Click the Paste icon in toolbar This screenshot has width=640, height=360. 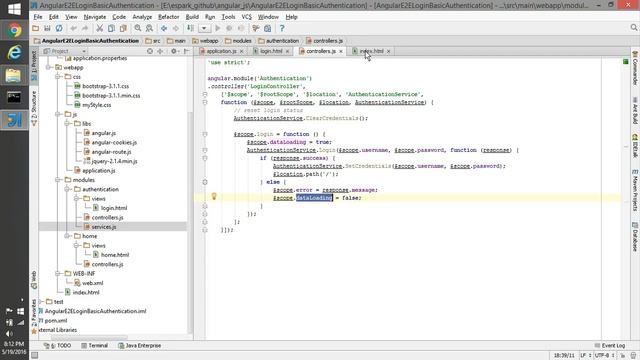123,29
